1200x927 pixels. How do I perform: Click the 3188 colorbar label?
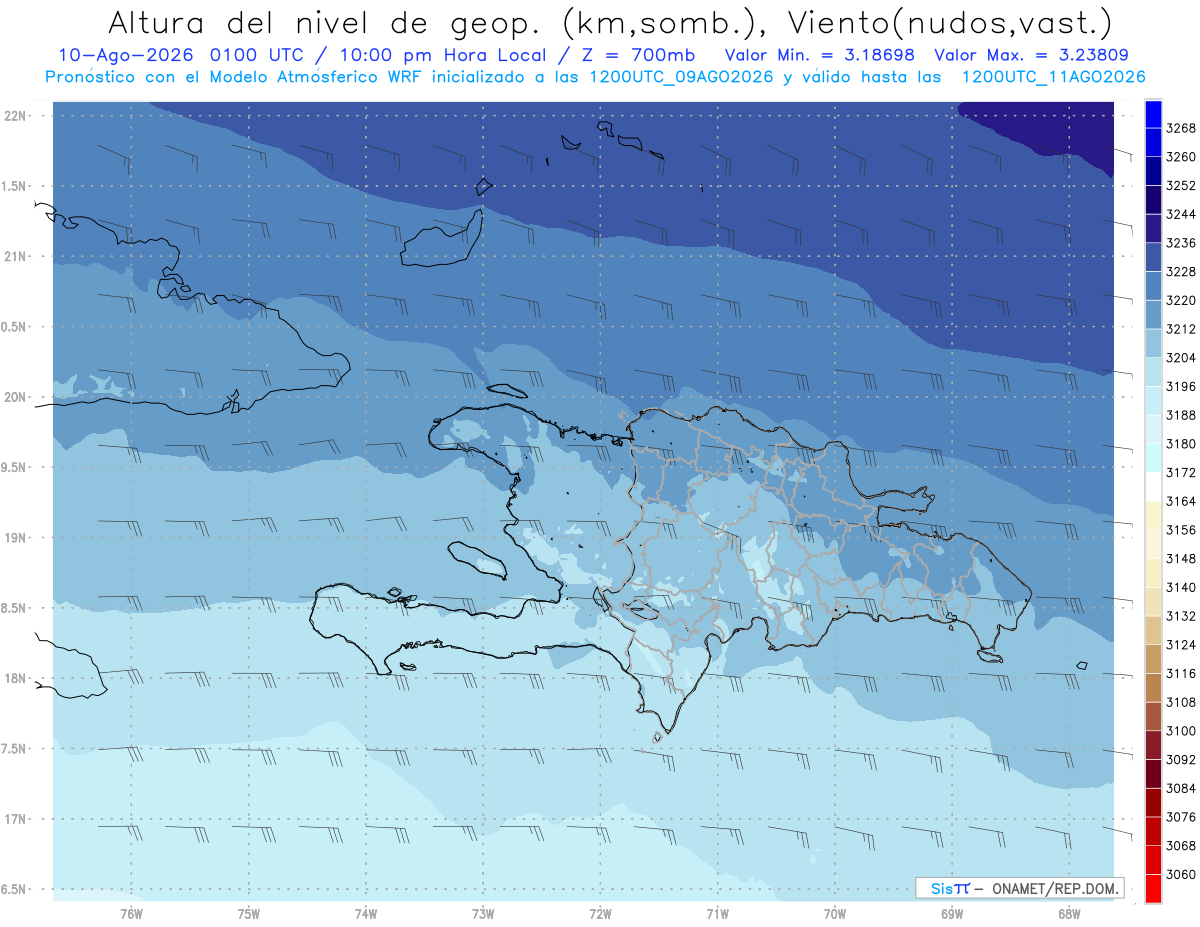pos(1180,415)
